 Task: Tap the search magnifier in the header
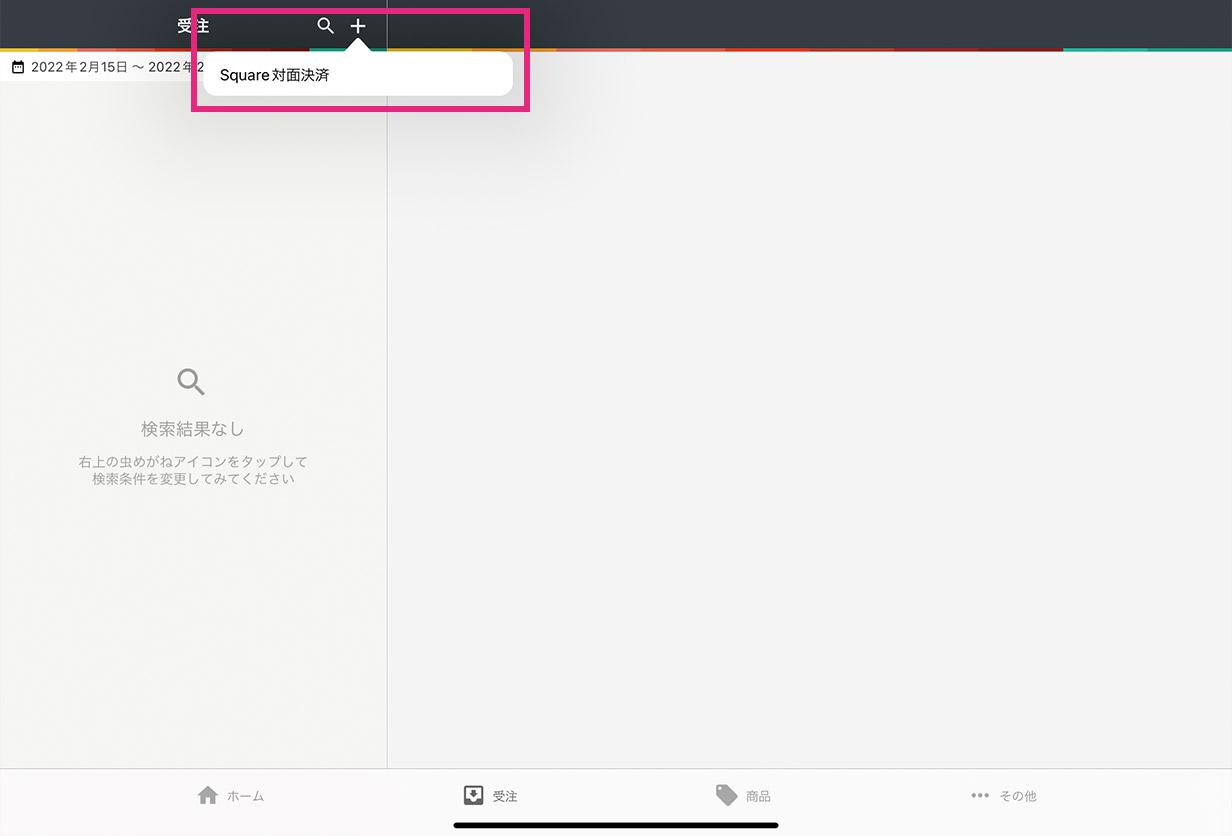click(325, 26)
